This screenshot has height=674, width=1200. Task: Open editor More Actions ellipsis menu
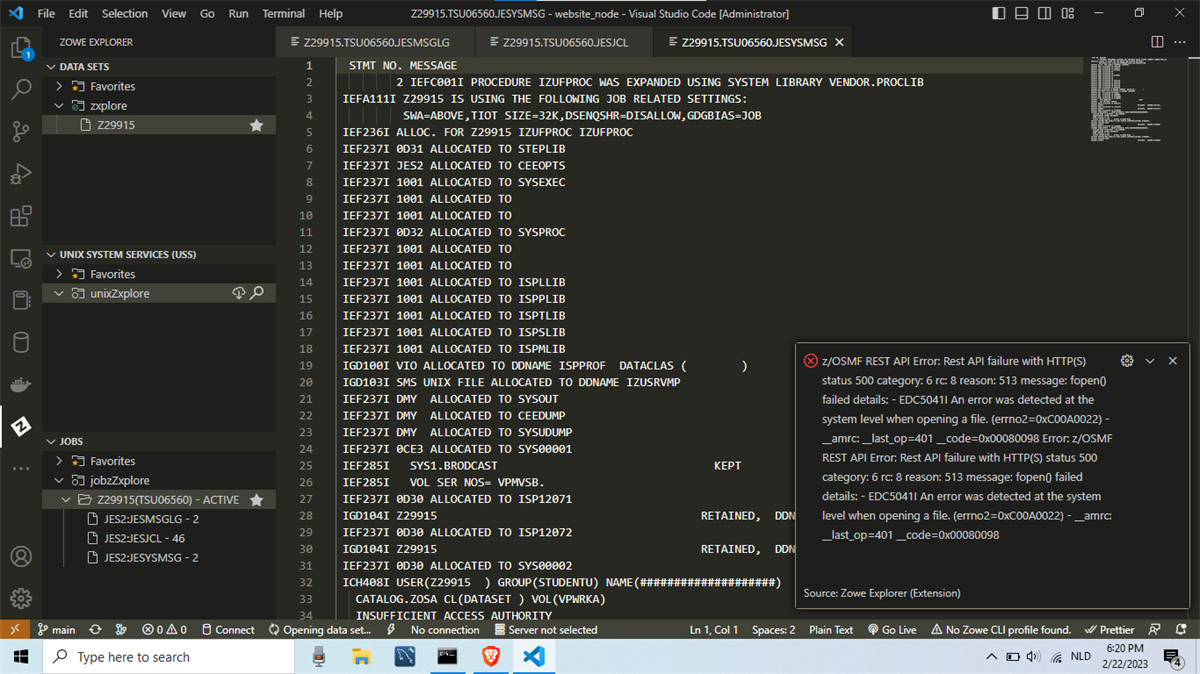tap(1181, 42)
